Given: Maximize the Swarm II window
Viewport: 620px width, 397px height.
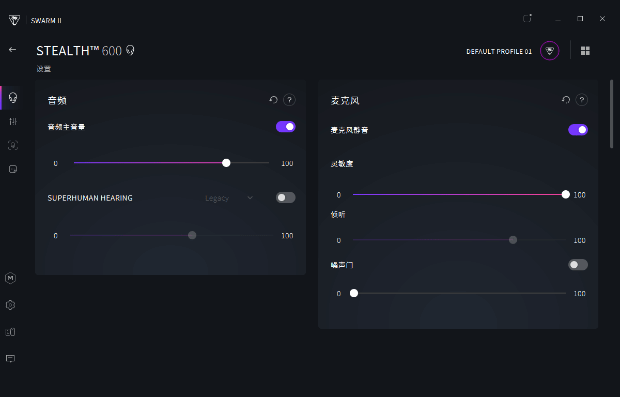Looking at the screenshot, I should [x=580, y=19].
